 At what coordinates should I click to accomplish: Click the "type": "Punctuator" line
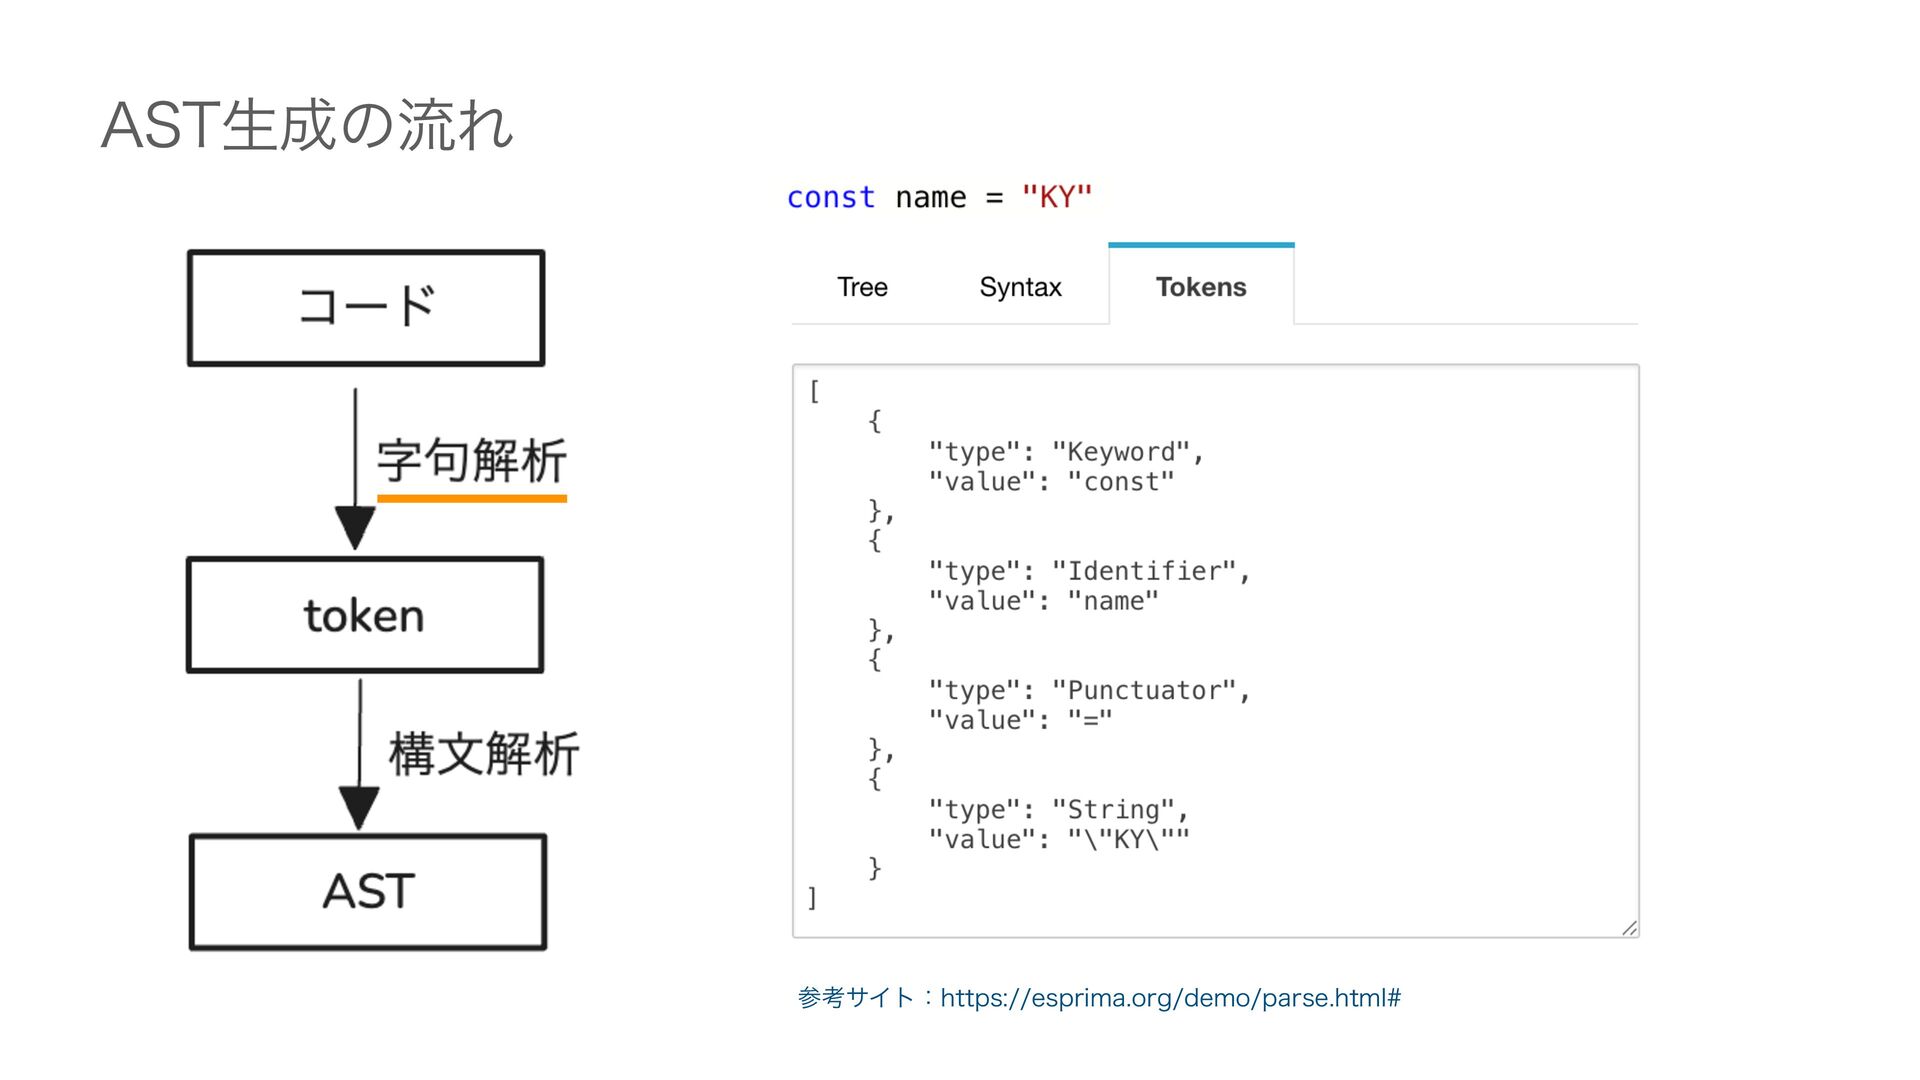[x=1089, y=690]
